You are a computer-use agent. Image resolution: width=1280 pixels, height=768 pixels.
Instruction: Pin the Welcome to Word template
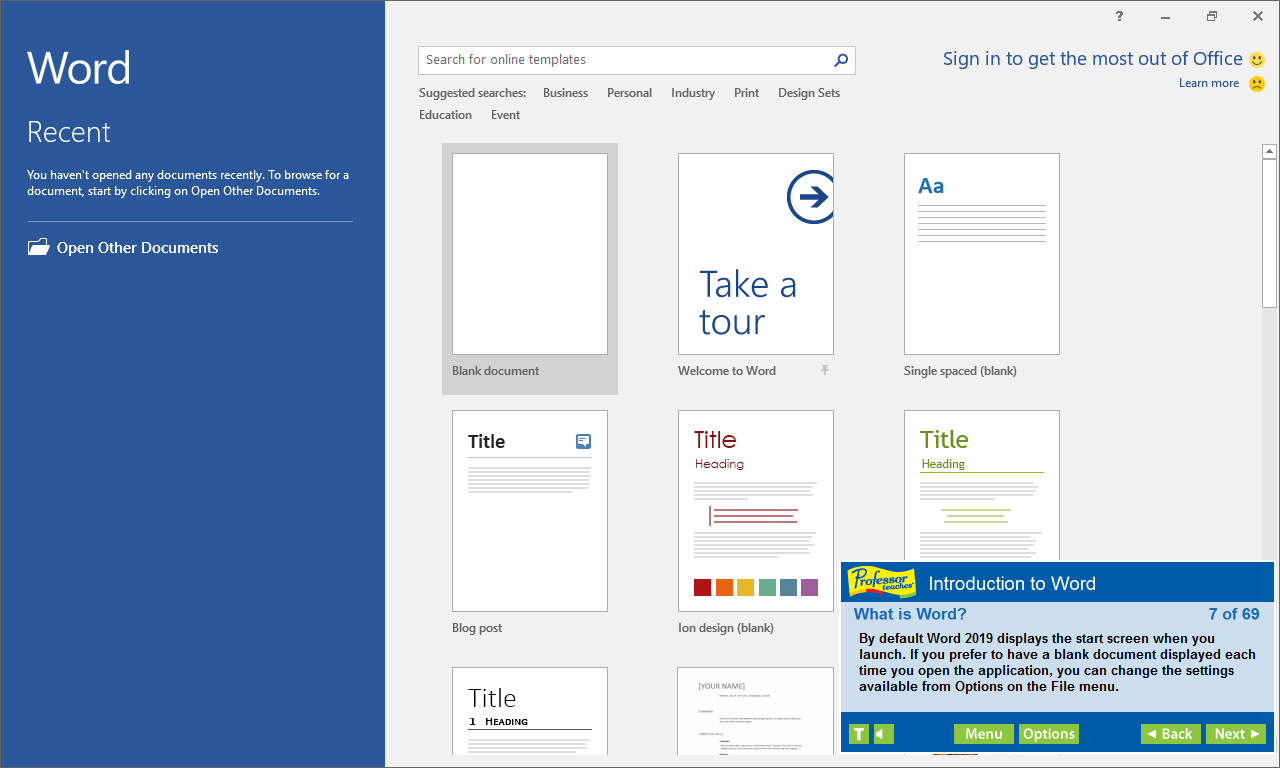click(x=824, y=370)
